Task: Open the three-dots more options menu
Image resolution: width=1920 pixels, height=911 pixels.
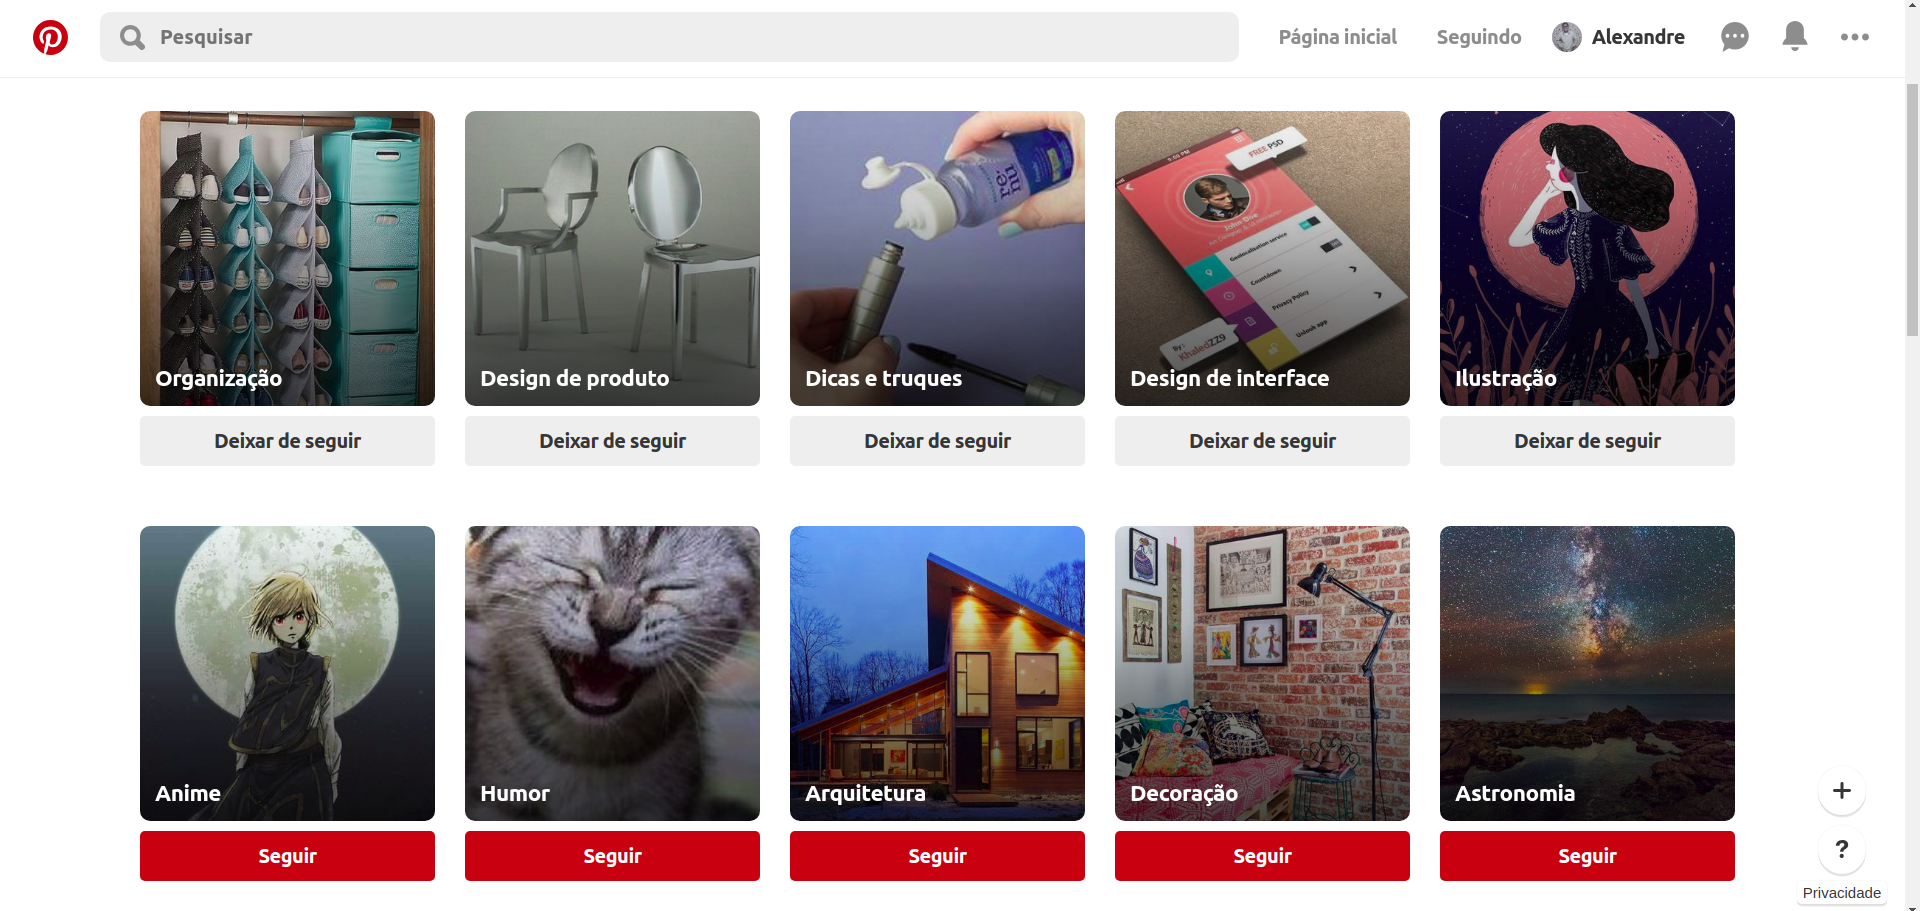Action: point(1855,37)
